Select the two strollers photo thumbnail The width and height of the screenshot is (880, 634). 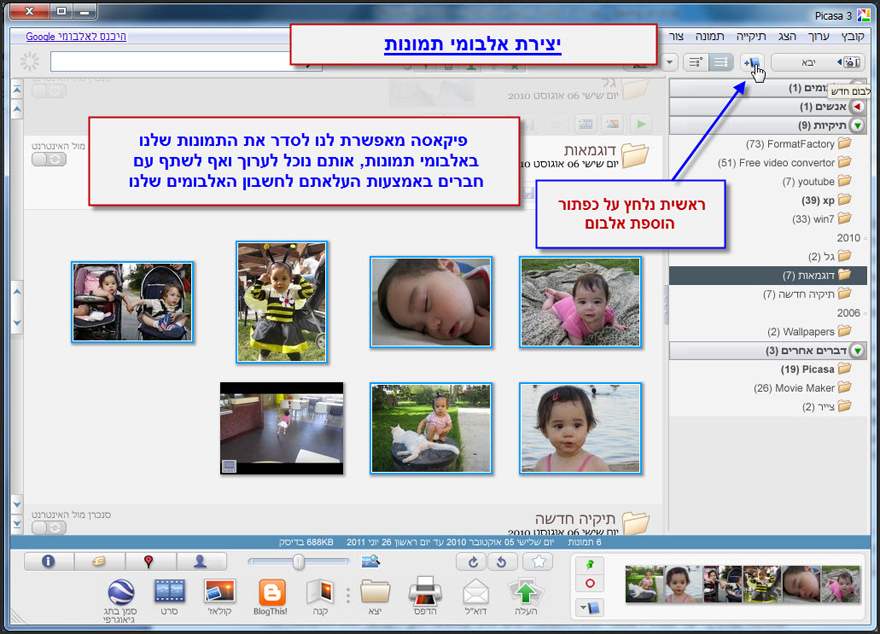[132, 302]
